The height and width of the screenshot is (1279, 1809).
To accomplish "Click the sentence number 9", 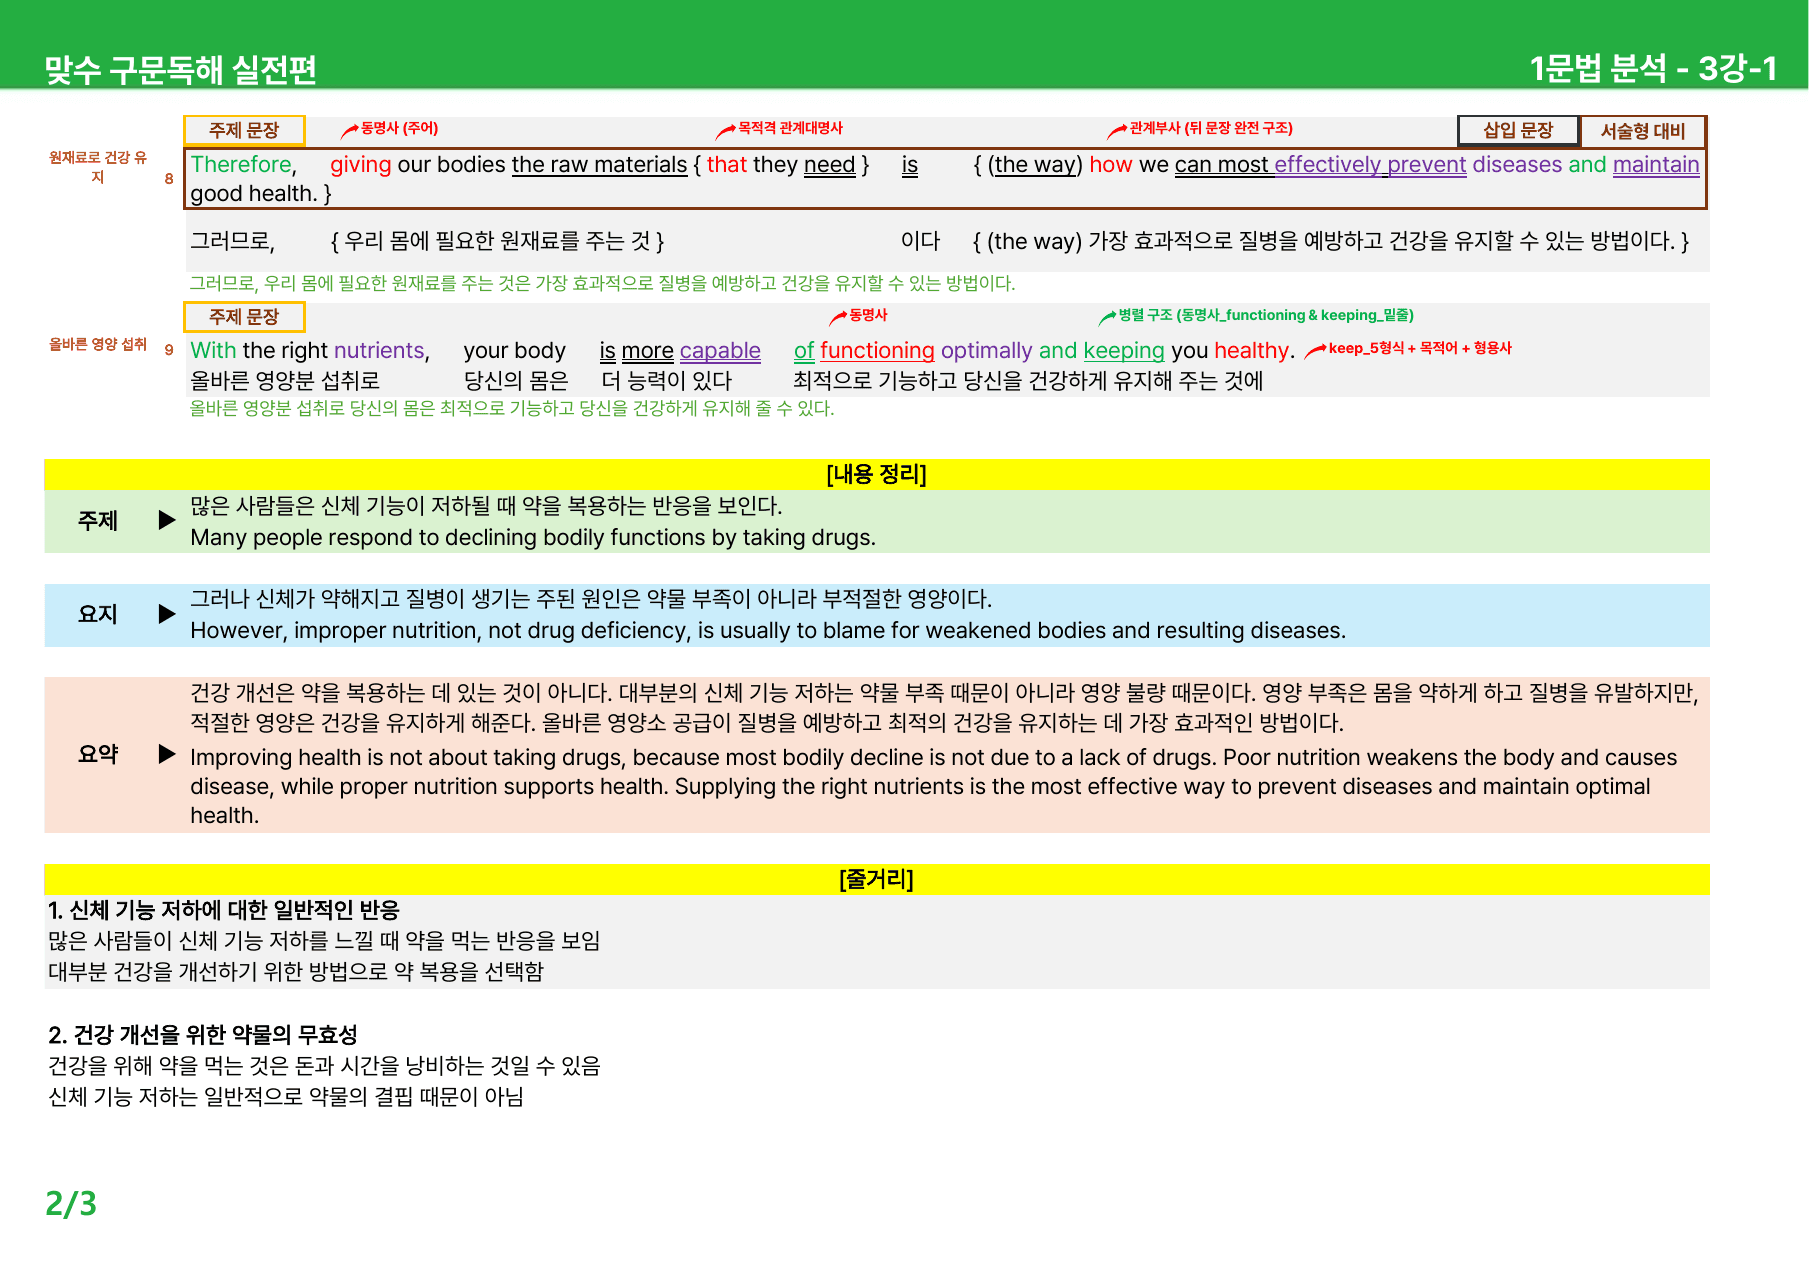I will pos(169,350).
